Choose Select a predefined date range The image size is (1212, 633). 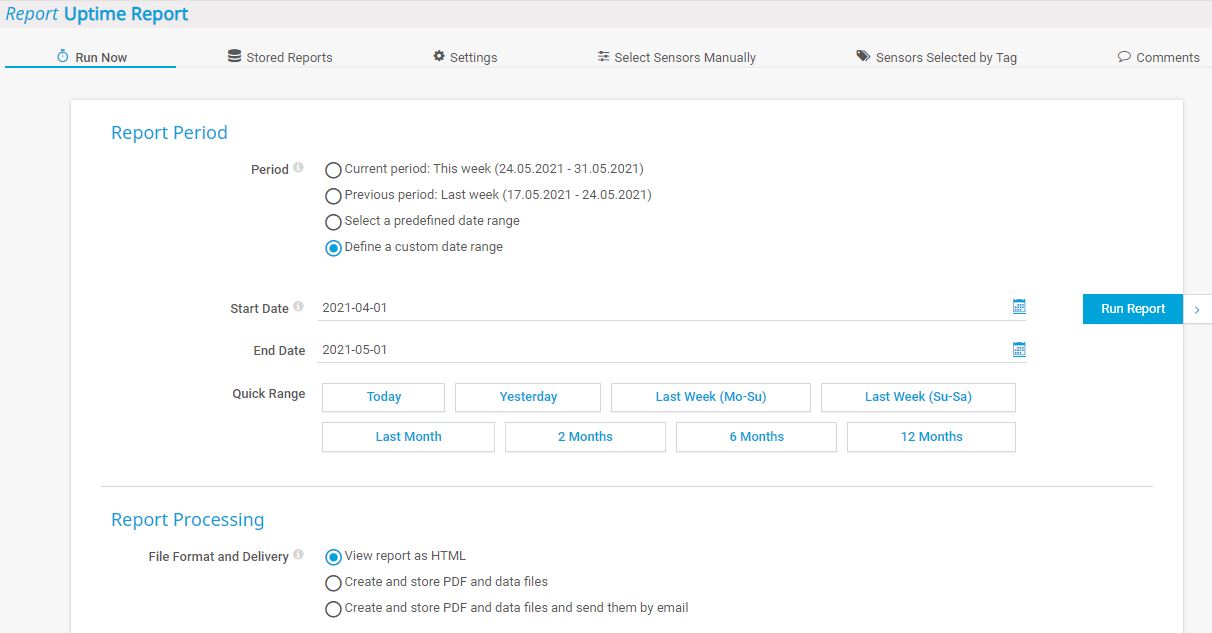(333, 222)
